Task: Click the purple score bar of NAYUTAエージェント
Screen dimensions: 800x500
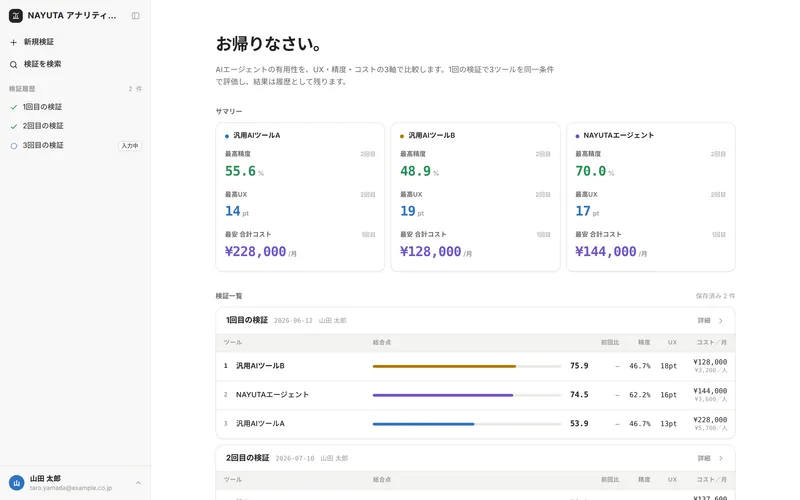Action: pyautogui.click(x=443, y=395)
